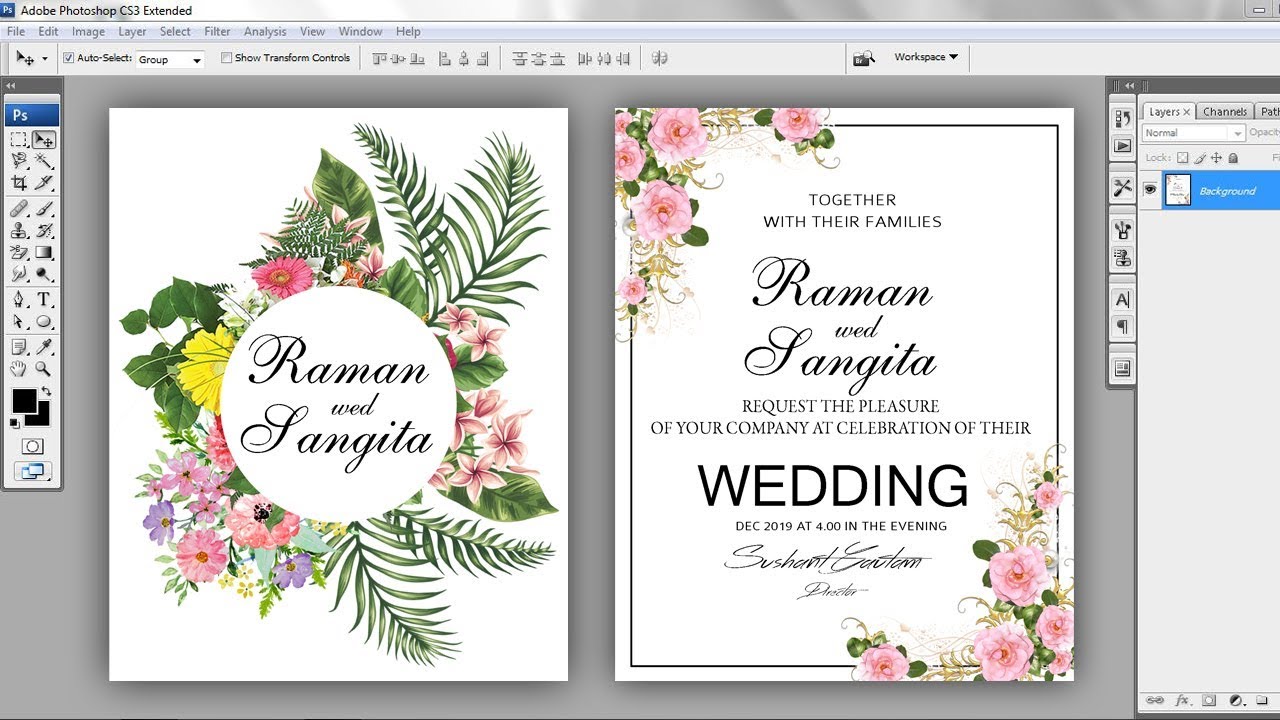This screenshot has width=1280, height=720.
Task: Reset to default foreground and background colors
Action: coord(14,424)
